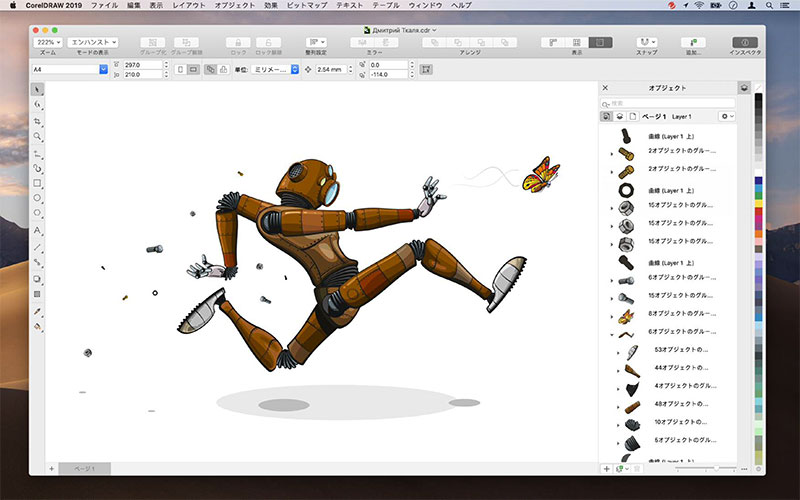
Task: Click the Objects panel search (検索) field
Action: click(668, 103)
